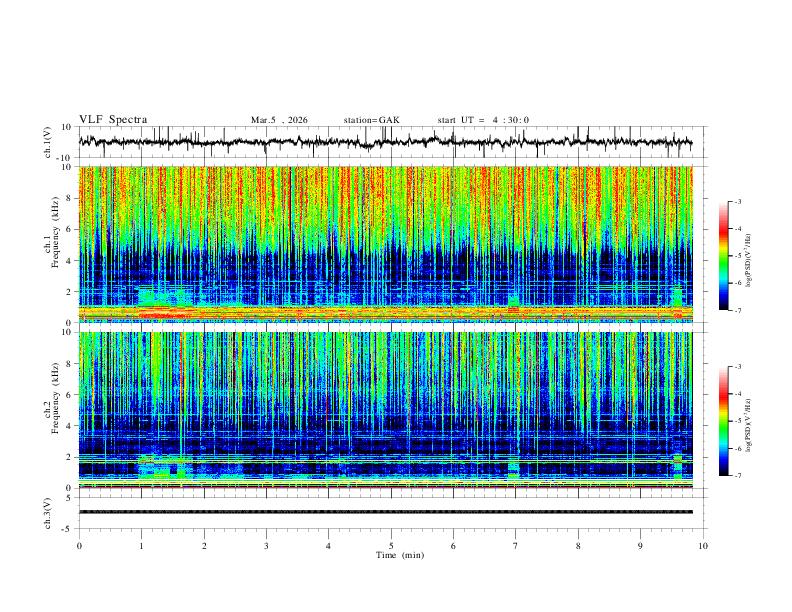Click the '6' kHz tick on ch.2 spectrogram axis
This screenshot has width=792, height=612.
coord(70,395)
